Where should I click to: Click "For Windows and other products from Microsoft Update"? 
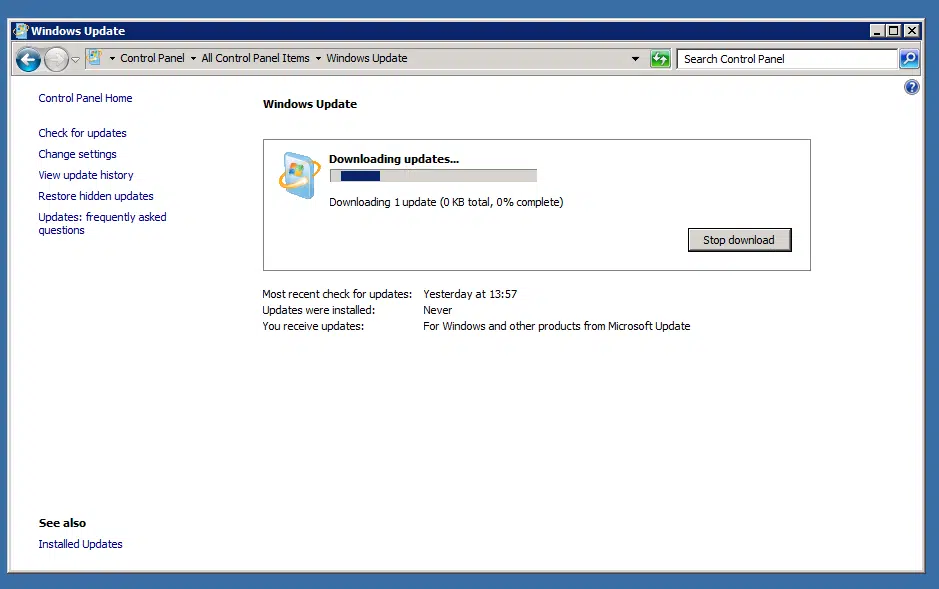tap(556, 326)
